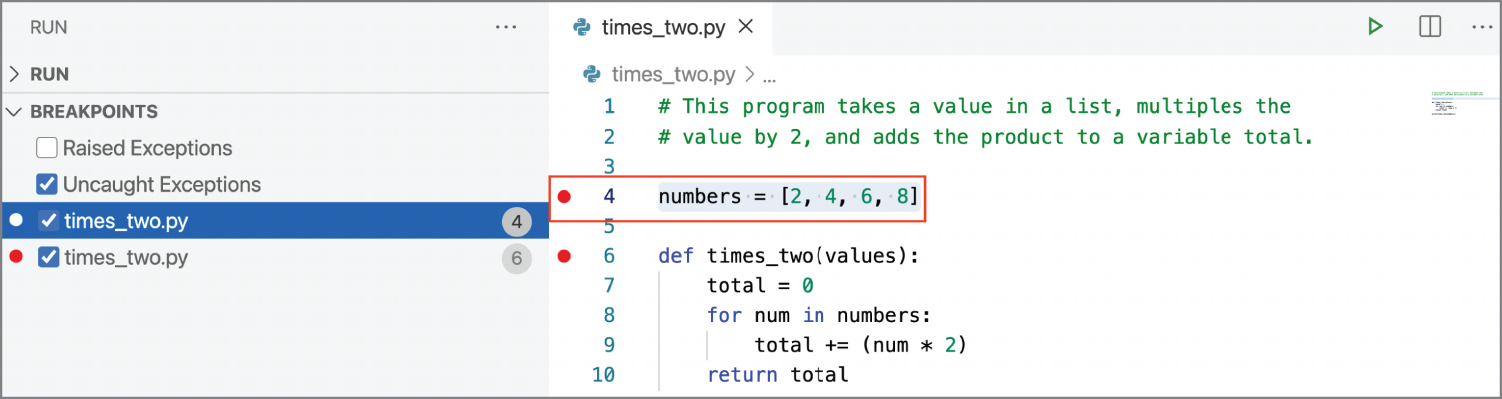
Task: Expand the RUN section chevron
Action: (14, 75)
